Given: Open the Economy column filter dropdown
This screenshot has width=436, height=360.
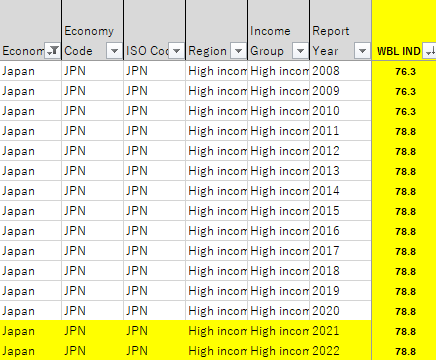Looking at the screenshot, I should [x=52, y=51].
